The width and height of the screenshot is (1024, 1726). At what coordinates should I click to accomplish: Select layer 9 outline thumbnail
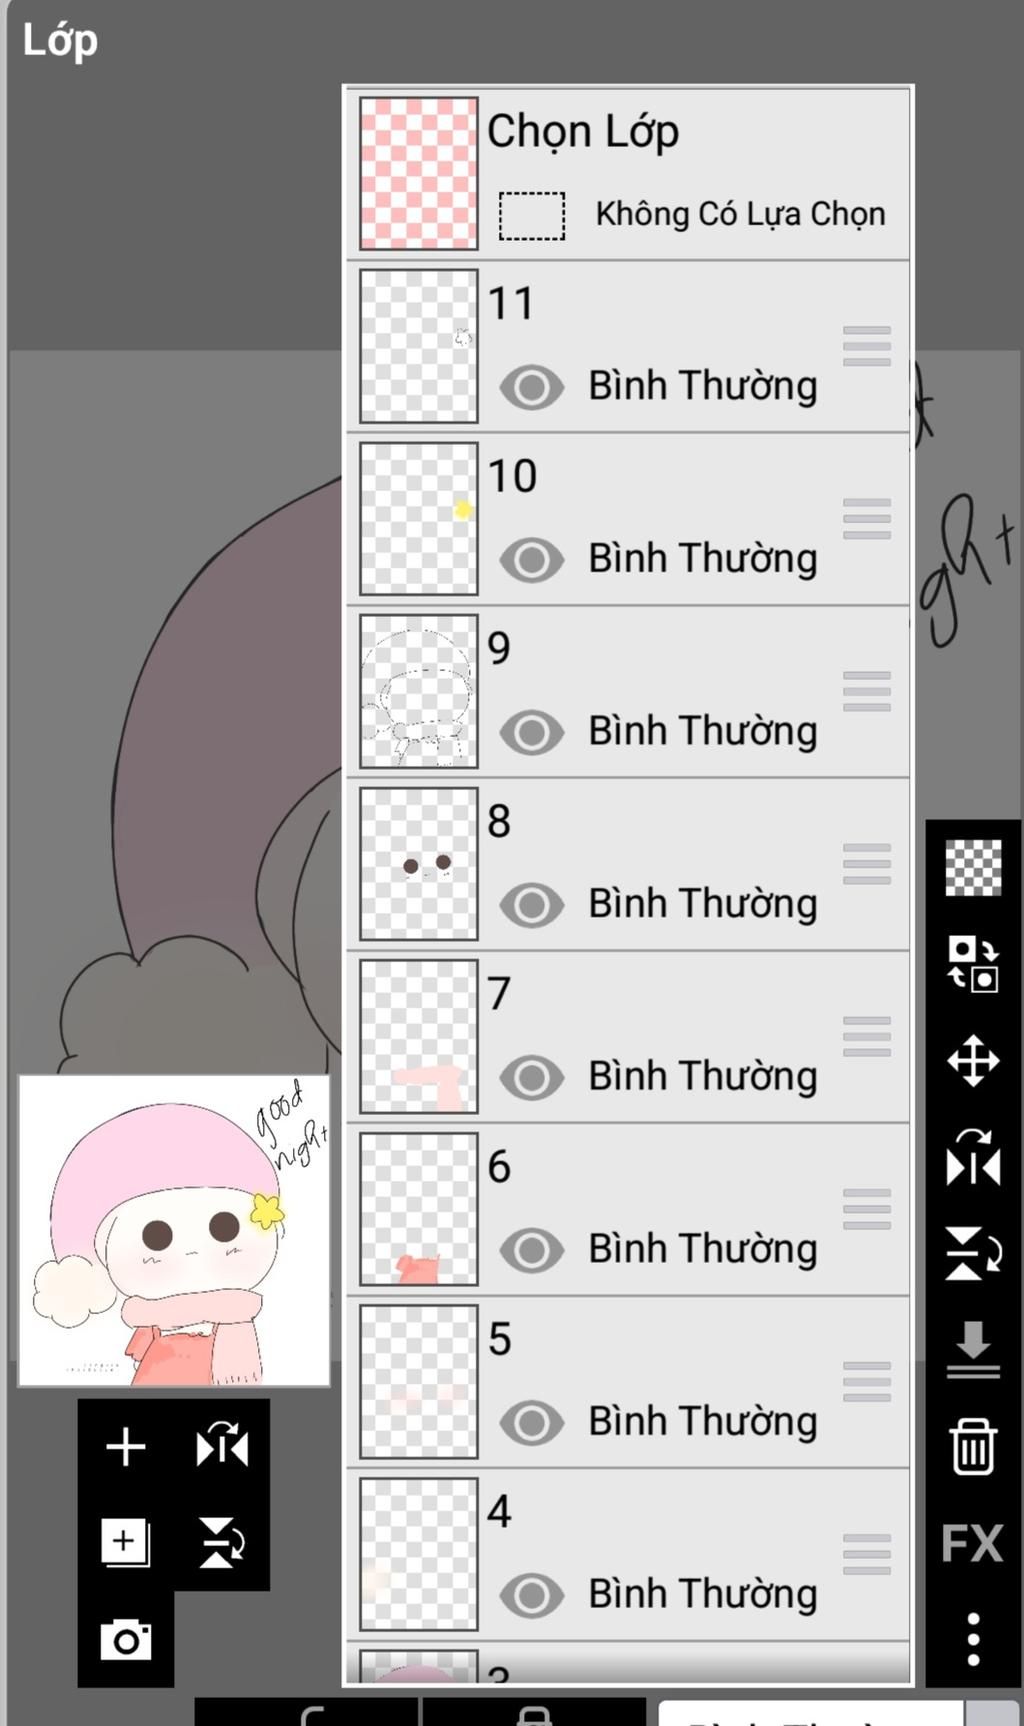click(418, 691)
